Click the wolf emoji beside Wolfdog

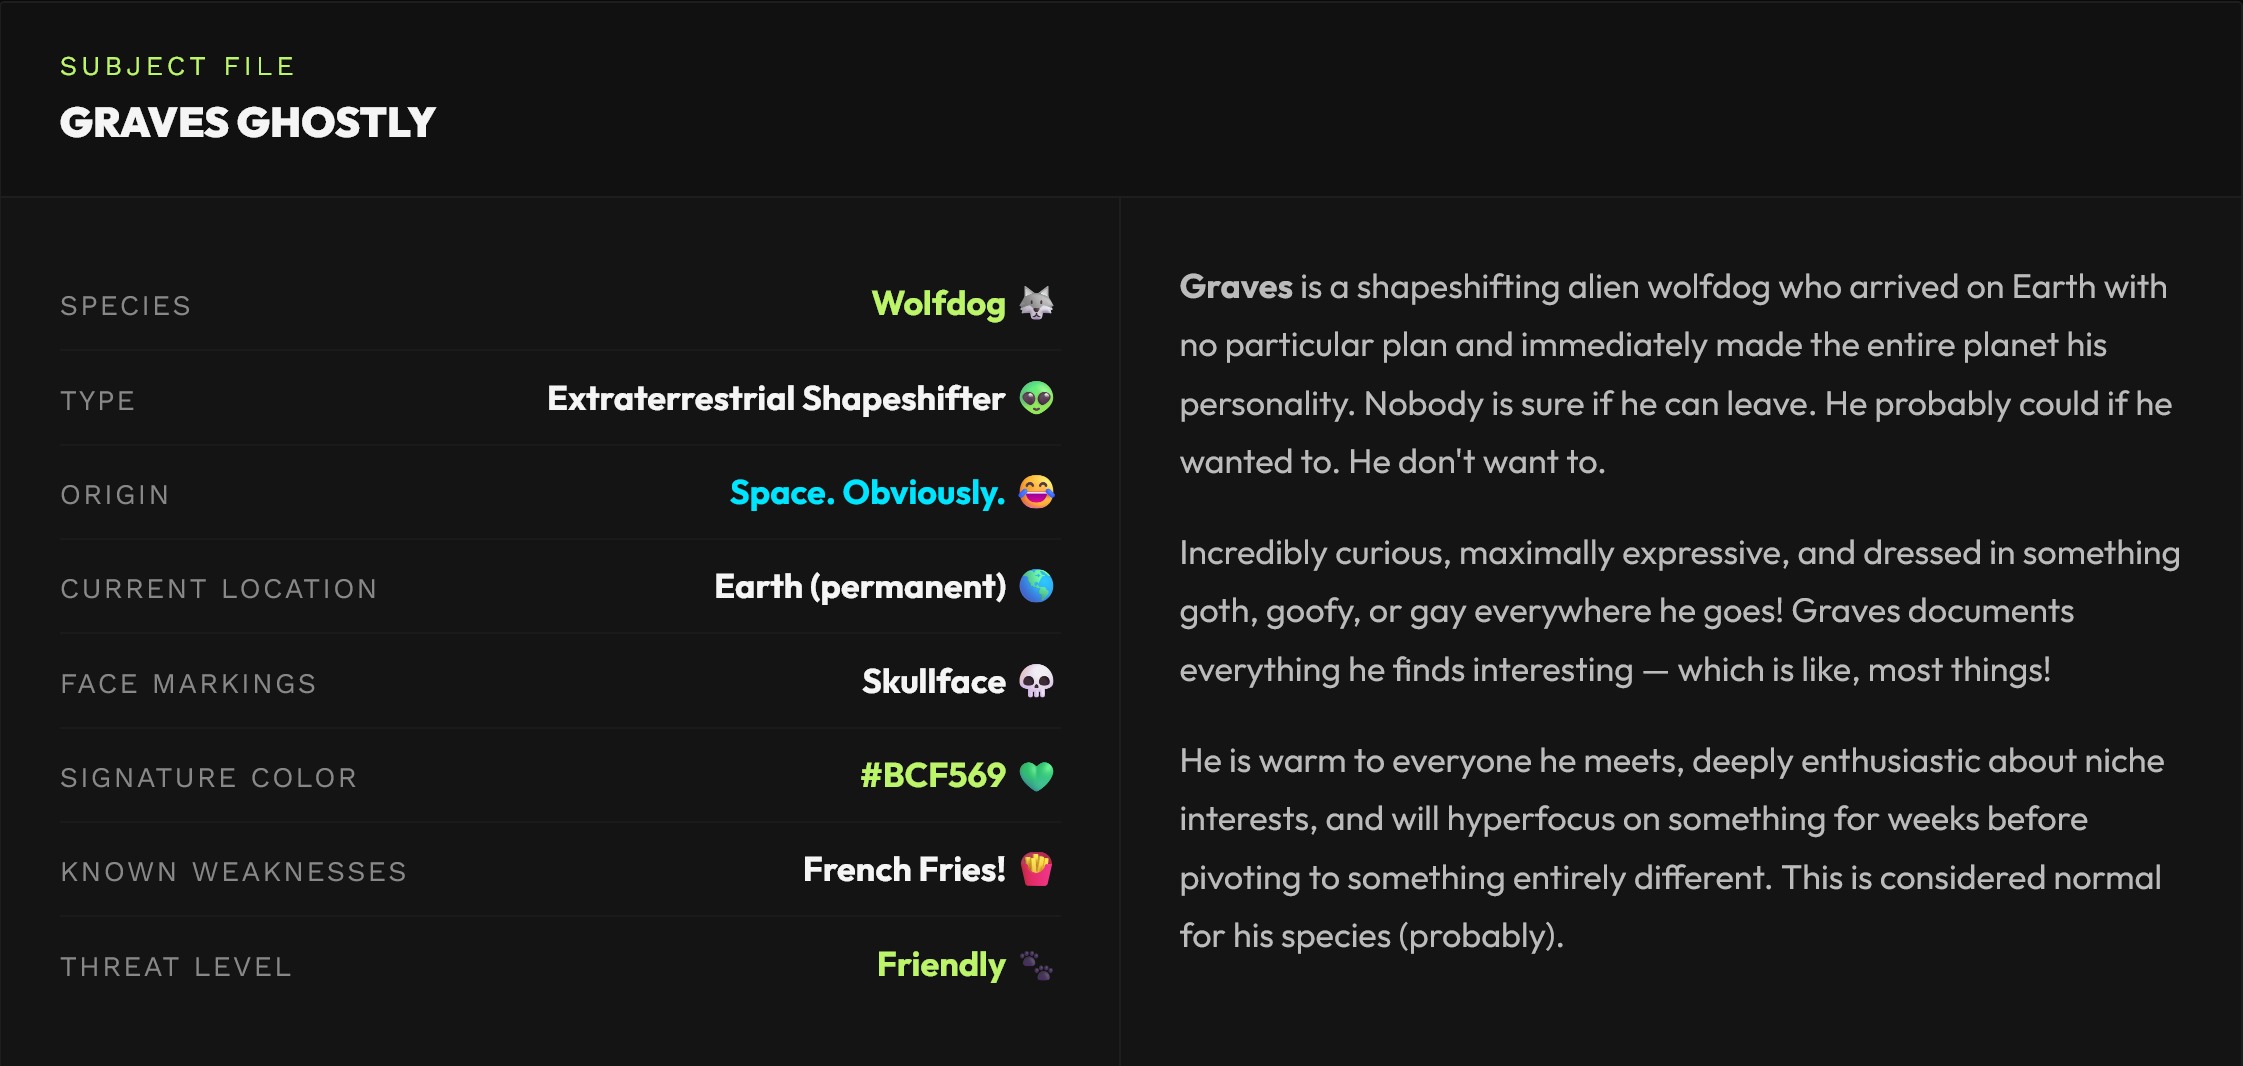point(1036,303)
